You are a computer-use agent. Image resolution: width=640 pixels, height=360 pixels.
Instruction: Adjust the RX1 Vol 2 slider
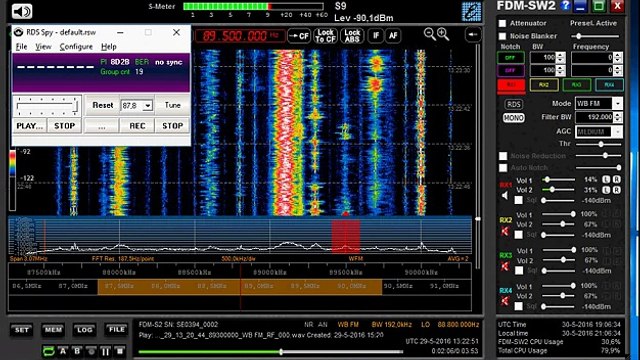tap(558, 190)
